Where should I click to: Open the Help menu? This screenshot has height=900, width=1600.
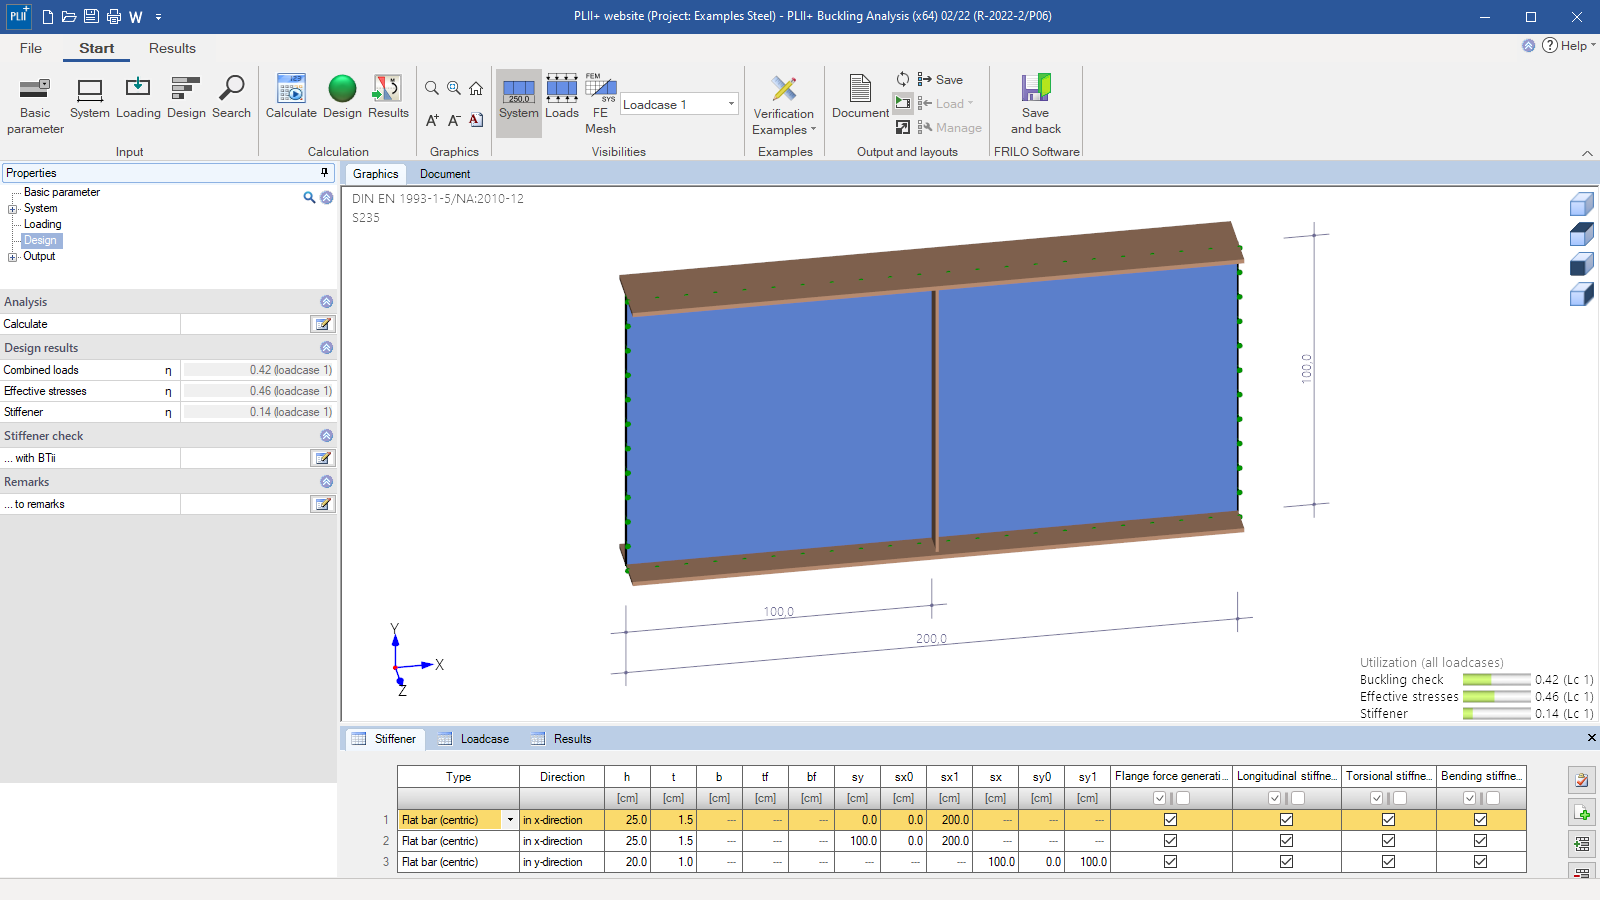pyautogui.click(x=1569, y=45)
